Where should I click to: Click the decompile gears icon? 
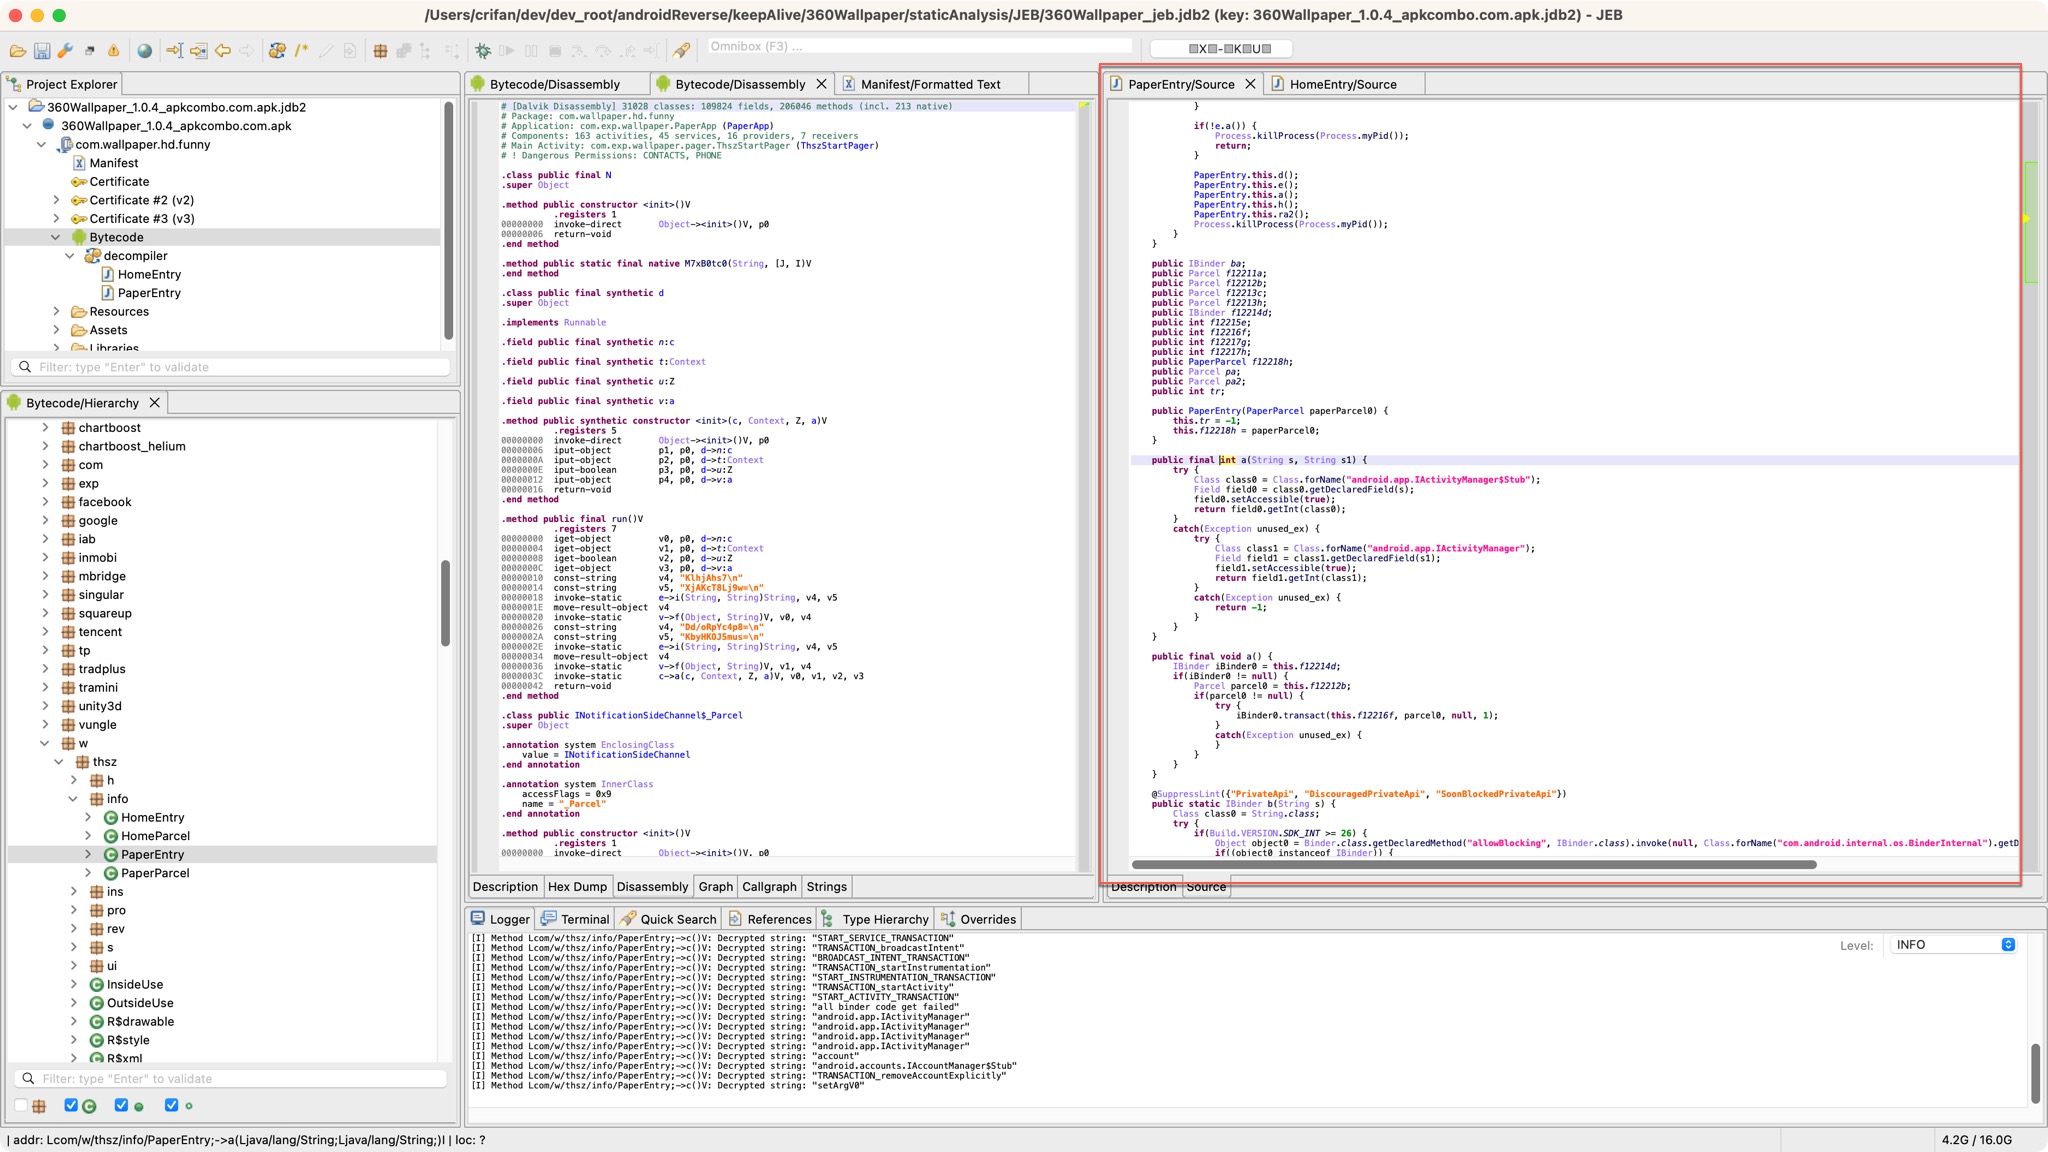pyautogui.click(x=278, y=50)
